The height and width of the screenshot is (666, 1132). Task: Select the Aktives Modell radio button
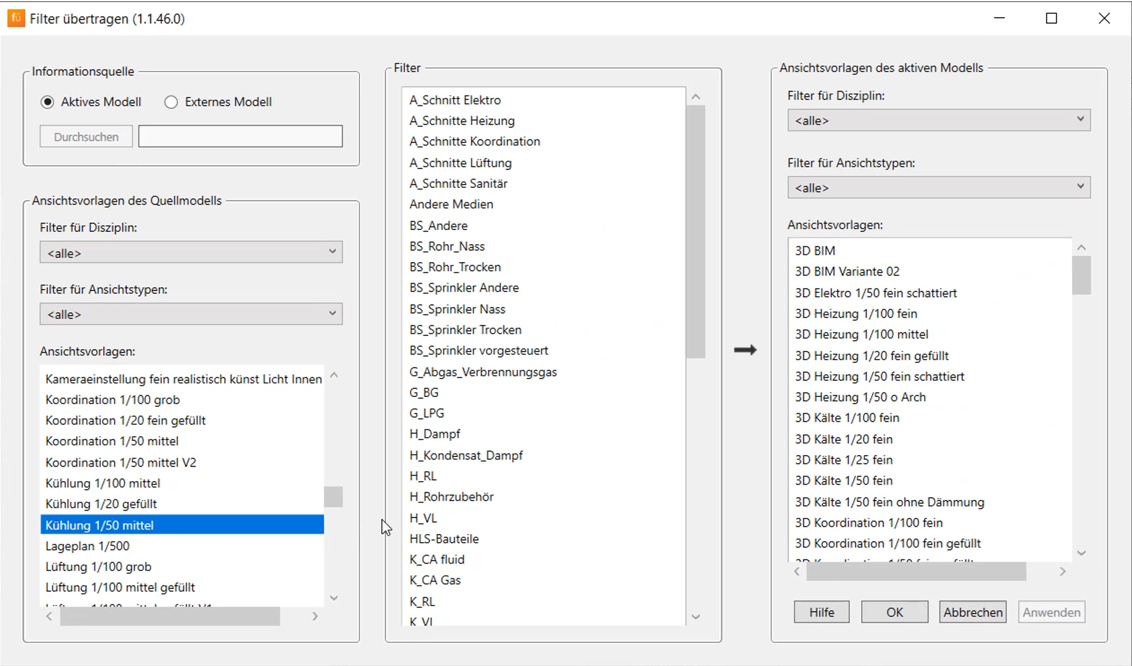click(x=48, y=102)
